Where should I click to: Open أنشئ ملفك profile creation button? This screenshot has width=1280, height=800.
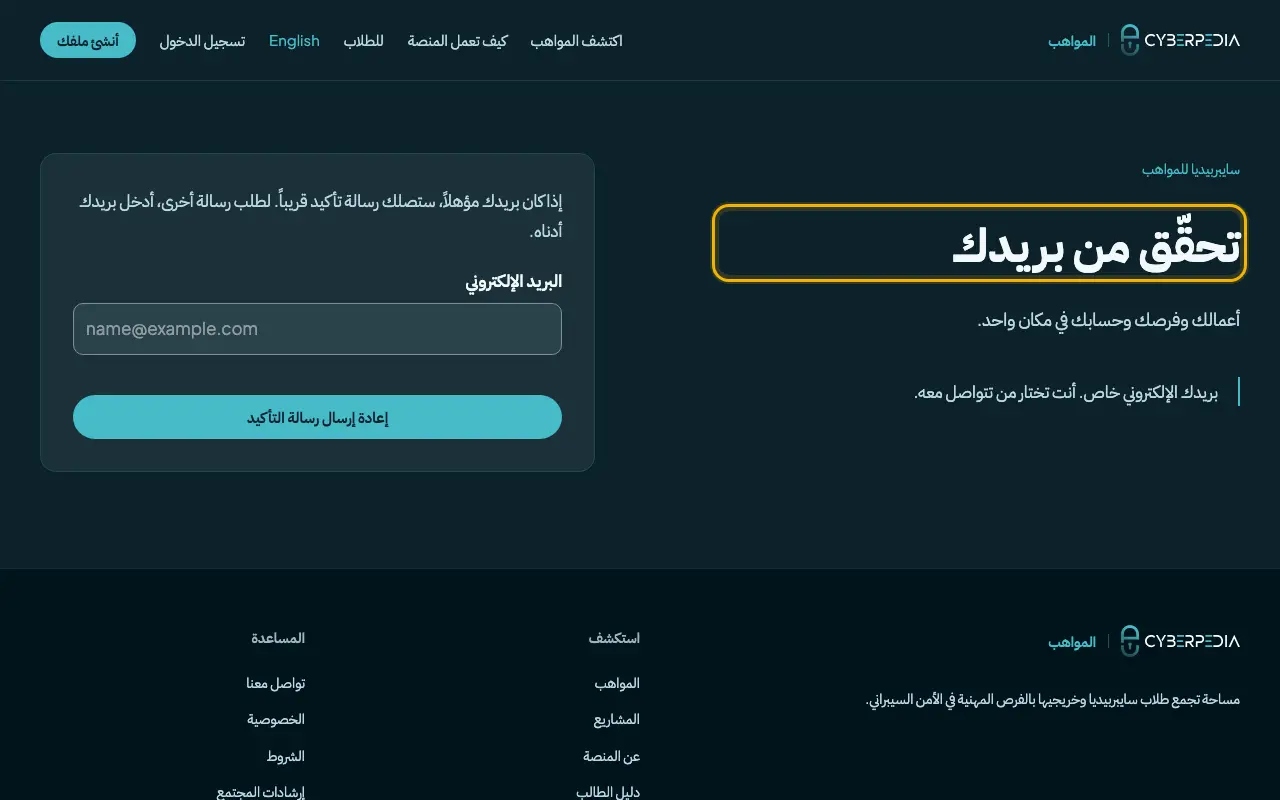tap(88, 40)
